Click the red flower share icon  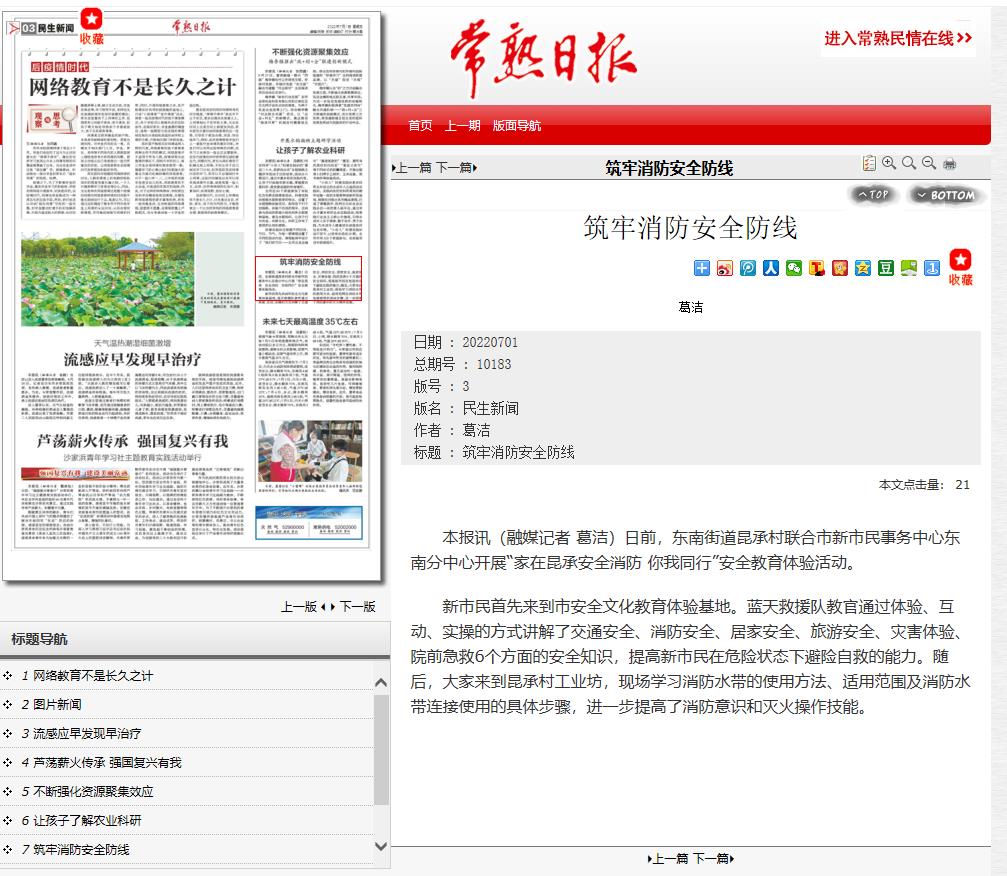pos(840,268)
